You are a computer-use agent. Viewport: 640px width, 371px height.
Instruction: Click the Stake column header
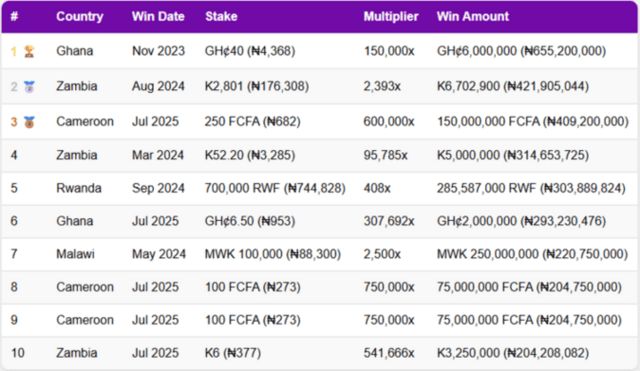point(221,16)
